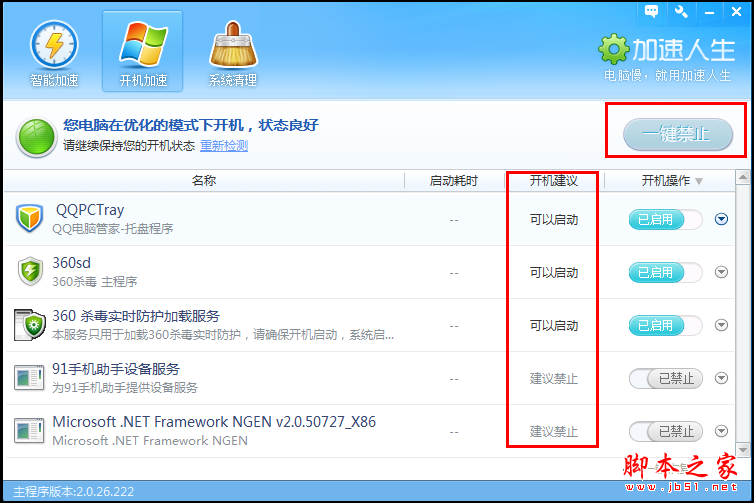Click the feedback speech bubble icon
This screenshot has height=503, width=754.
[x=652, y=11]
